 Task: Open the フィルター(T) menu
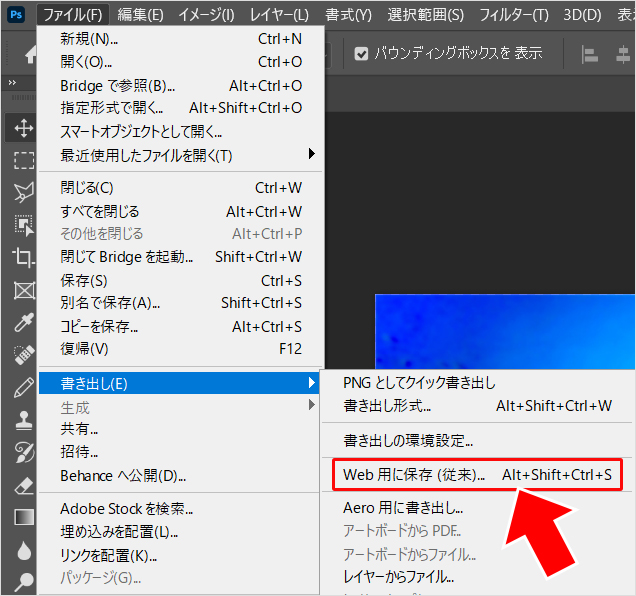pyautogui.click(x=514, y=15)
